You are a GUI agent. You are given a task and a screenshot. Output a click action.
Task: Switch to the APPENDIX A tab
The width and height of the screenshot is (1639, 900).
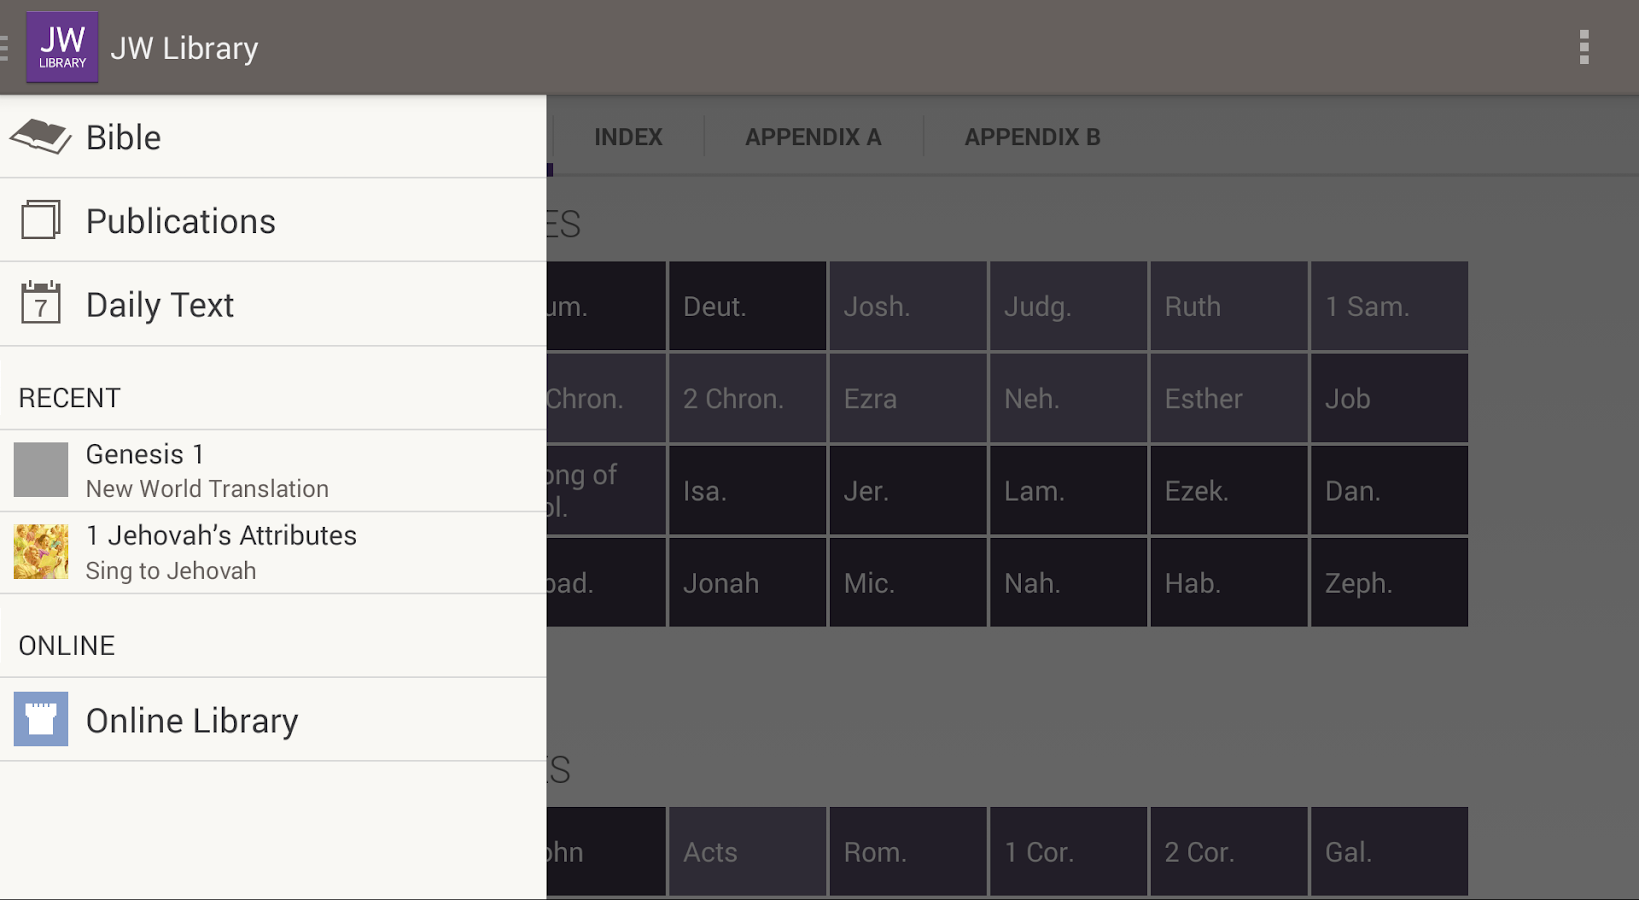pyautogui.click(x=813, y=137)
